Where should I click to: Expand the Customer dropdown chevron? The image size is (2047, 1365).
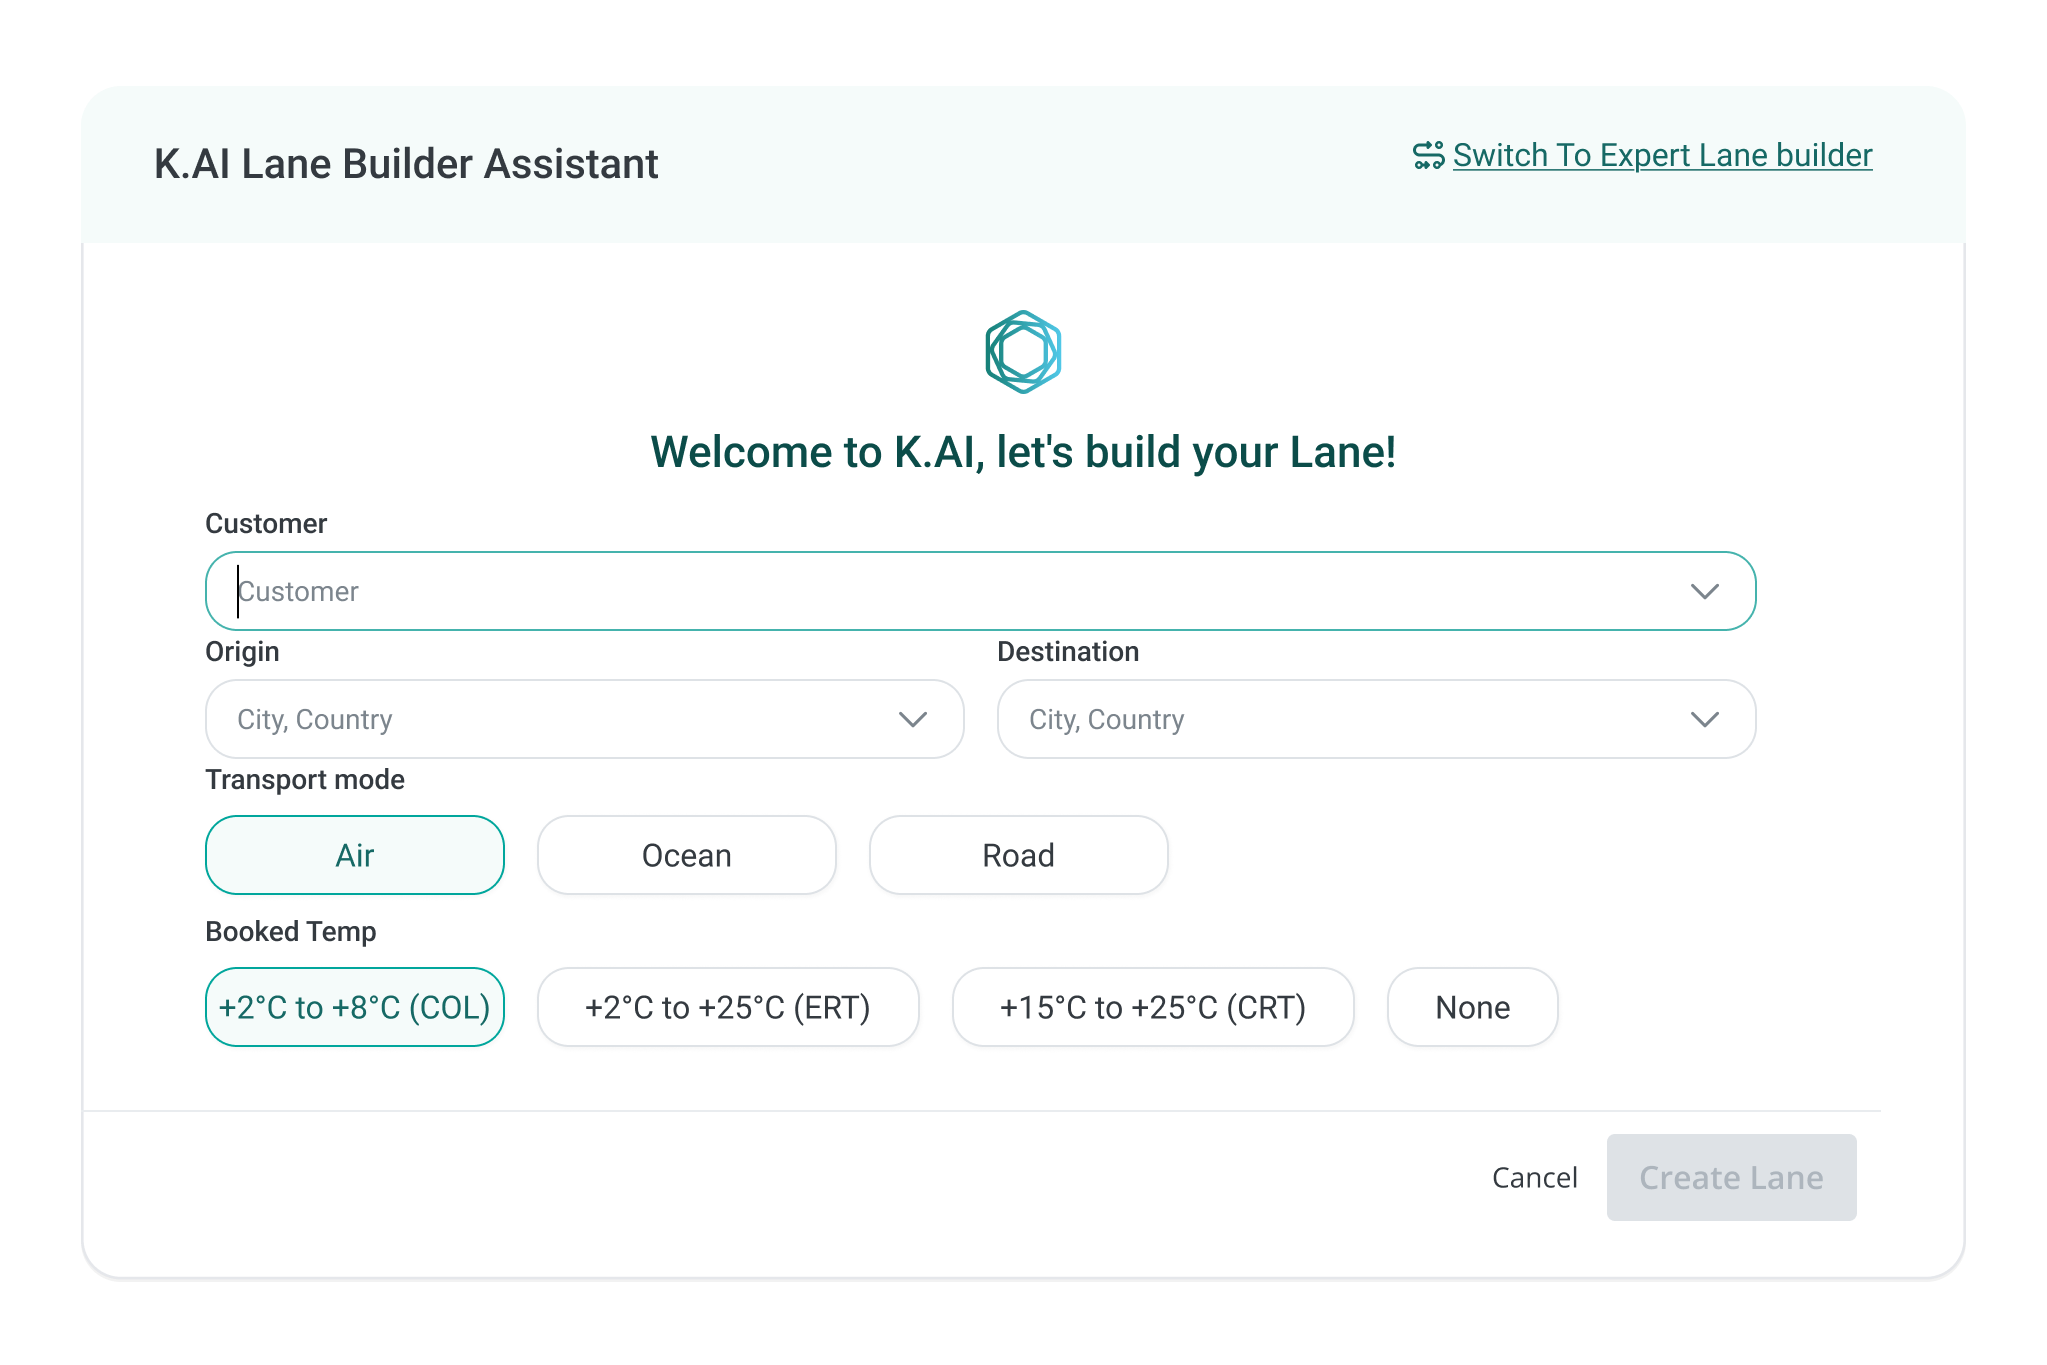click(x=1704, y=591)
